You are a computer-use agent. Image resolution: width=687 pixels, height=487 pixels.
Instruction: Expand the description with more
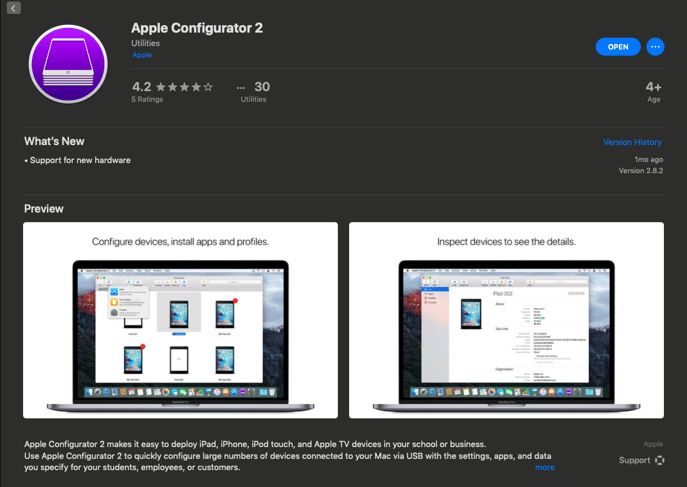click(x=545, y=467)
